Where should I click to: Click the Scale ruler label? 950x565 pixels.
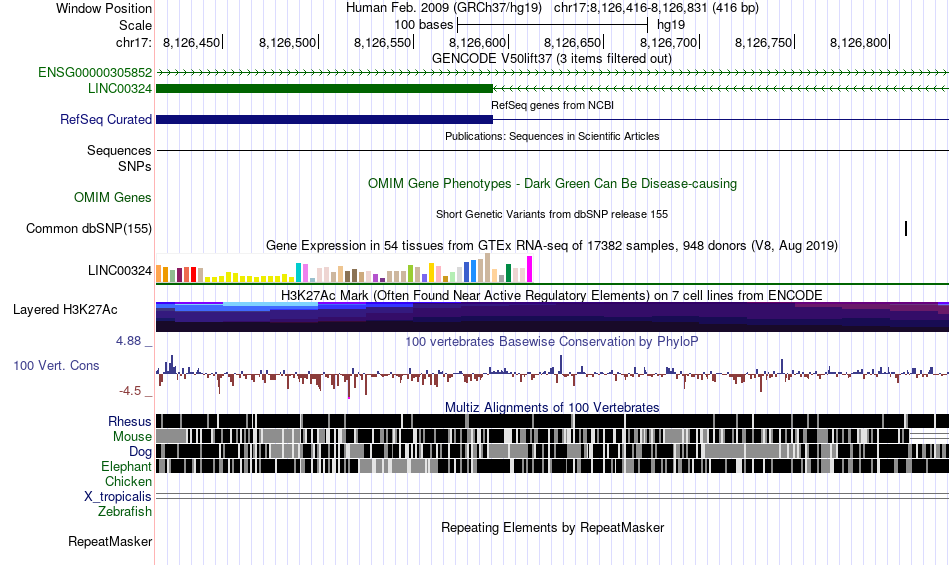136,25
